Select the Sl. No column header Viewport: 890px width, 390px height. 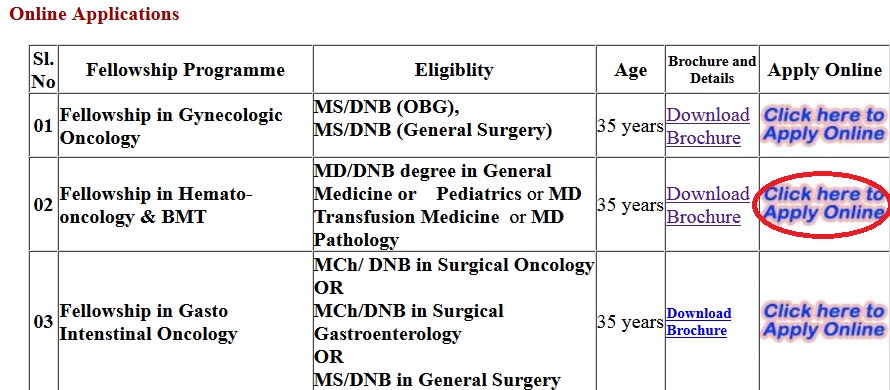(44, 70)
